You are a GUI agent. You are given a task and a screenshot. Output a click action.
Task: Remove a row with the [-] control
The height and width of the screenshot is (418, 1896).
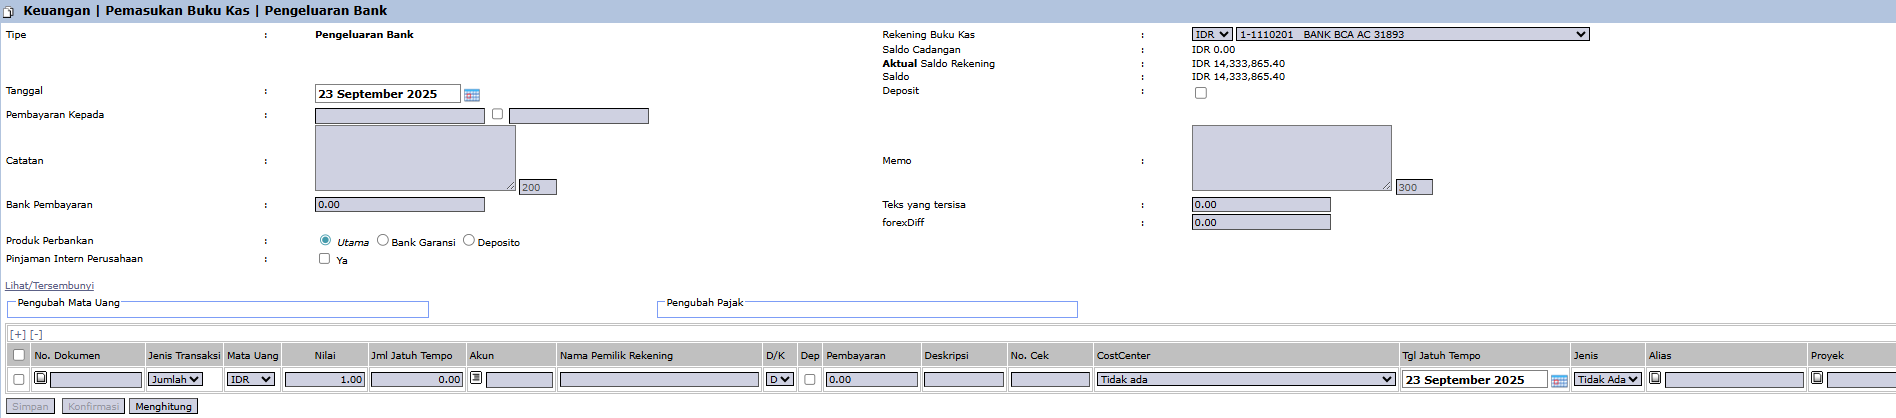tap(36, 335)
